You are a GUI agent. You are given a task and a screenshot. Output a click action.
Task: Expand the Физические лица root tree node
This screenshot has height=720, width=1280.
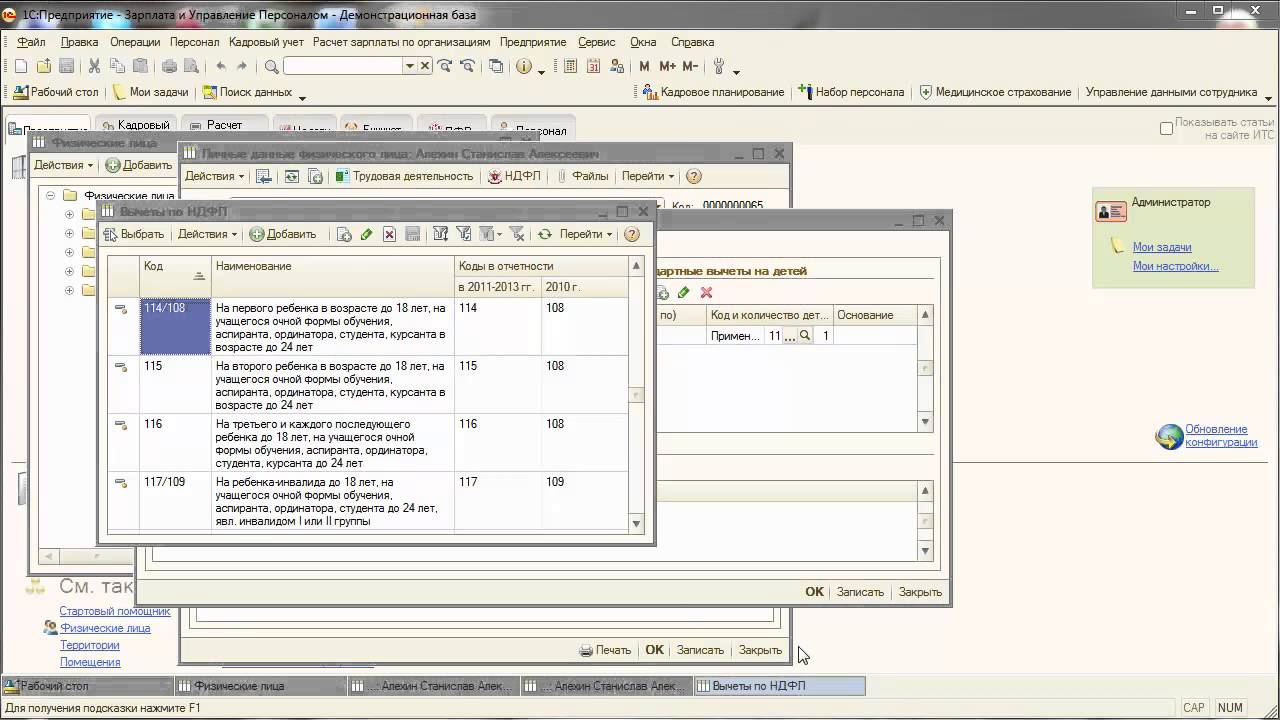click(x=50, y=196)
